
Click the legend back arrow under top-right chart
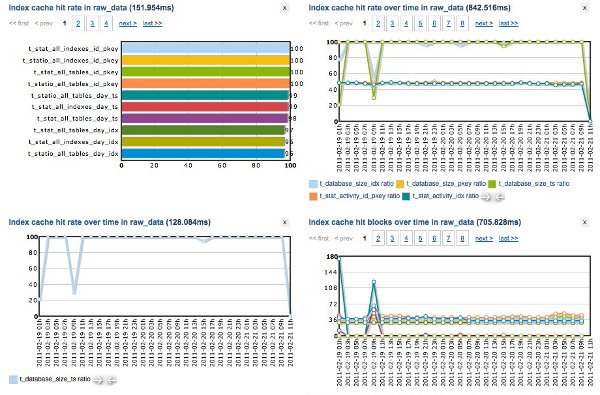point(499,197)
